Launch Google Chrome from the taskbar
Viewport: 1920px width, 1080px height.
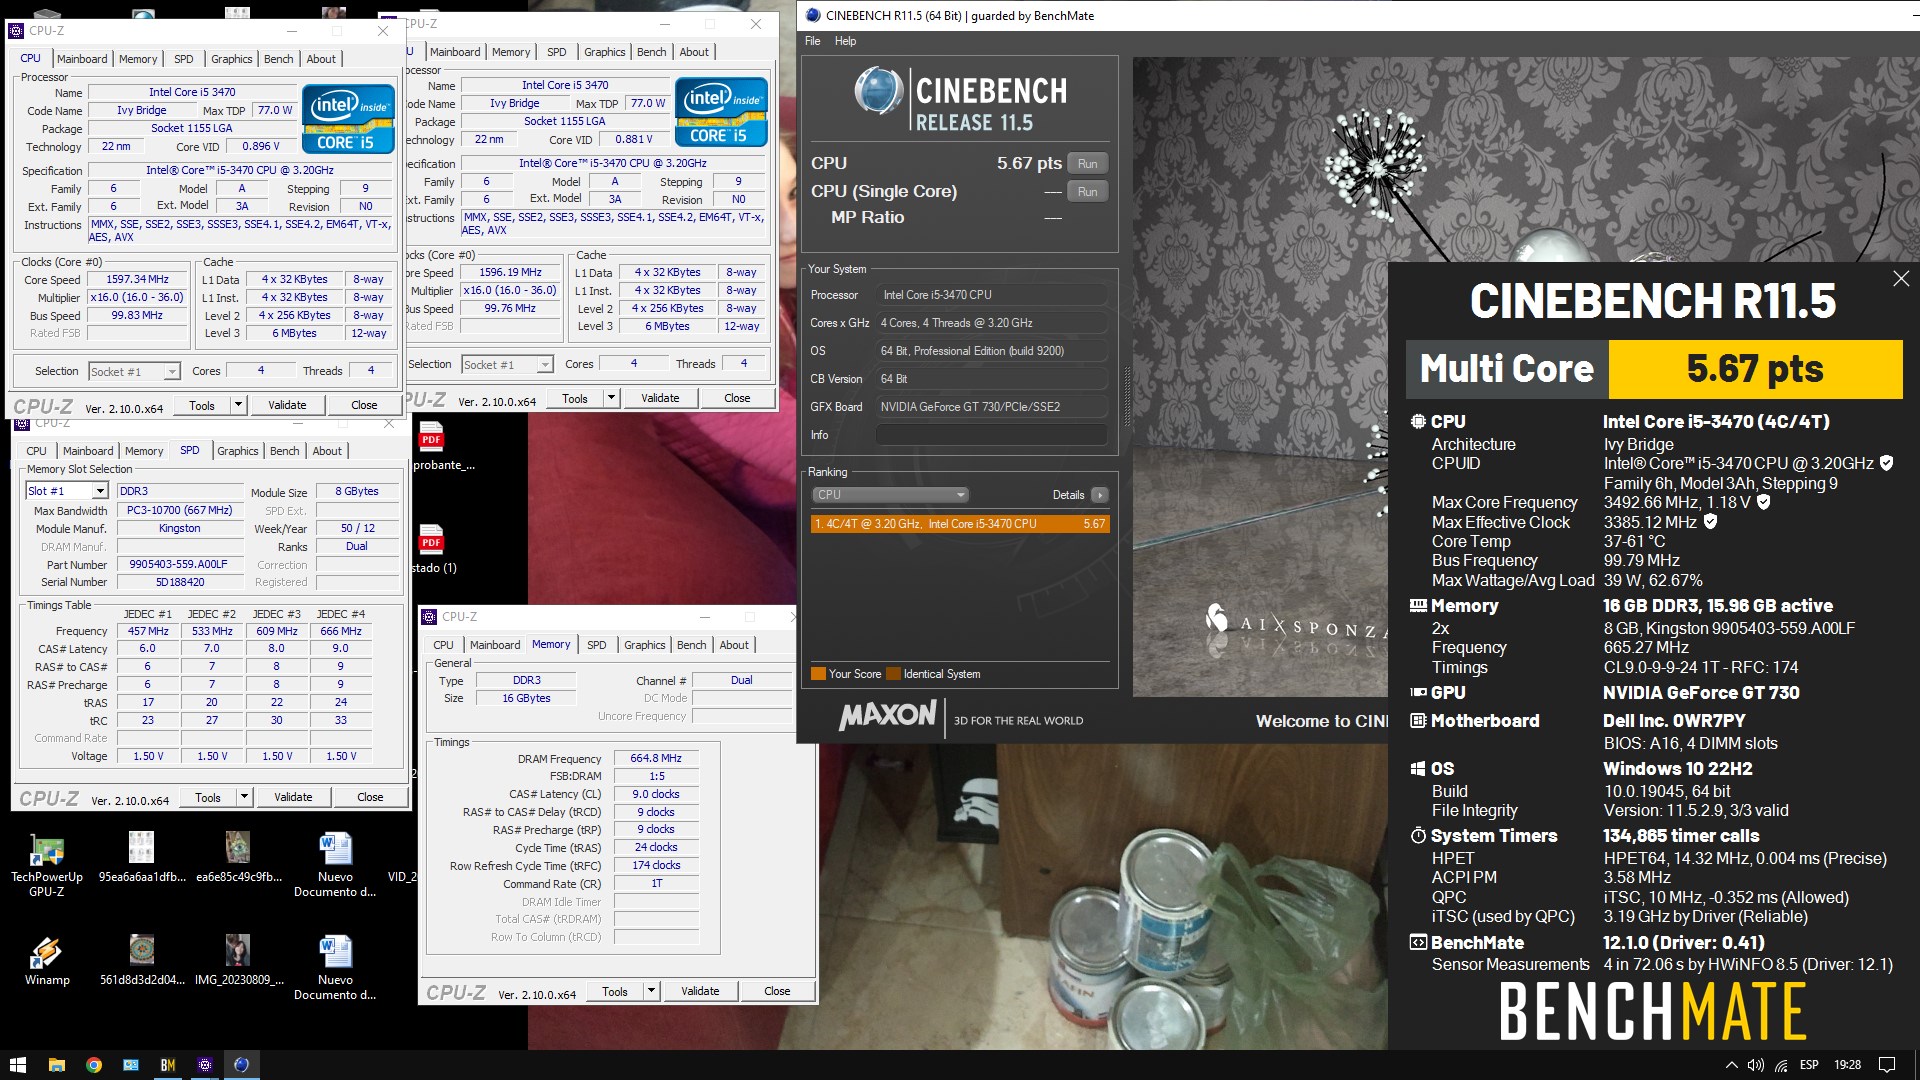93,1065
